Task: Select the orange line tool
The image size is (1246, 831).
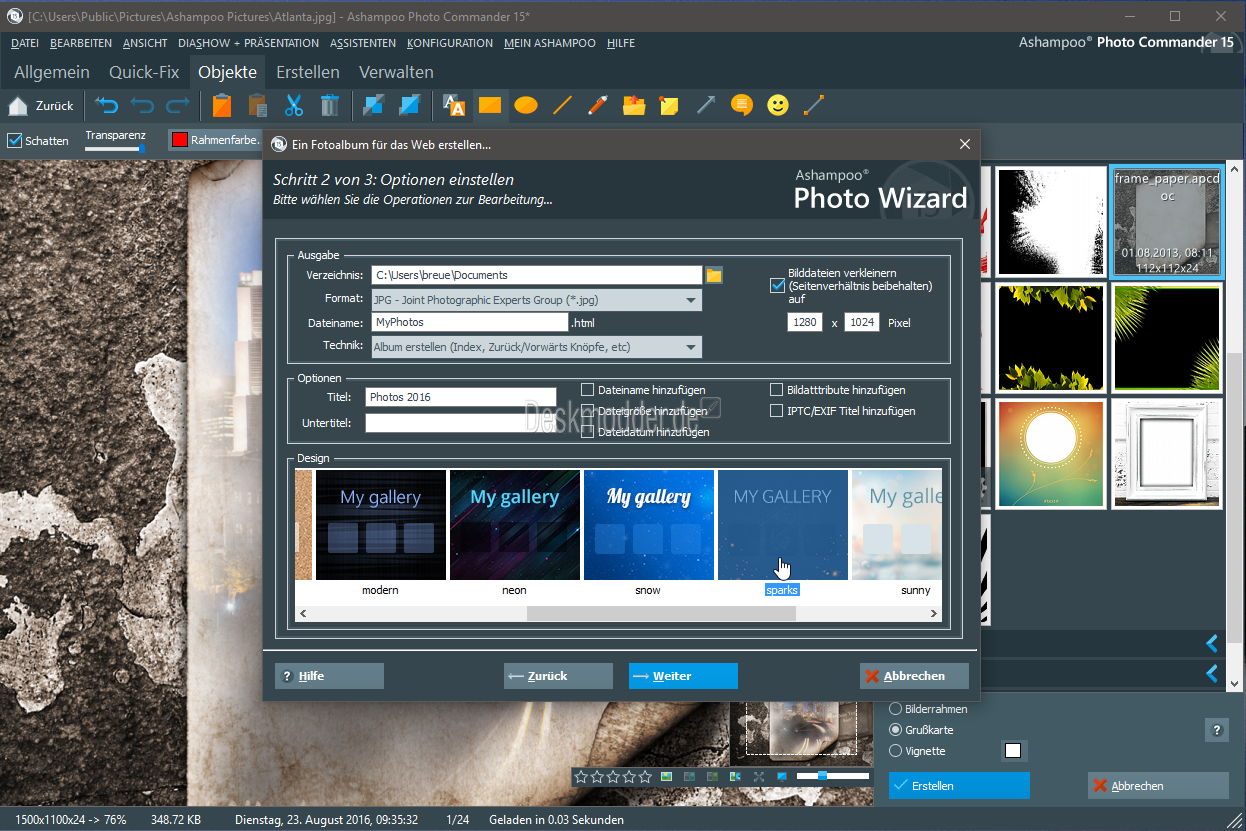Action: tap(562, 105)
